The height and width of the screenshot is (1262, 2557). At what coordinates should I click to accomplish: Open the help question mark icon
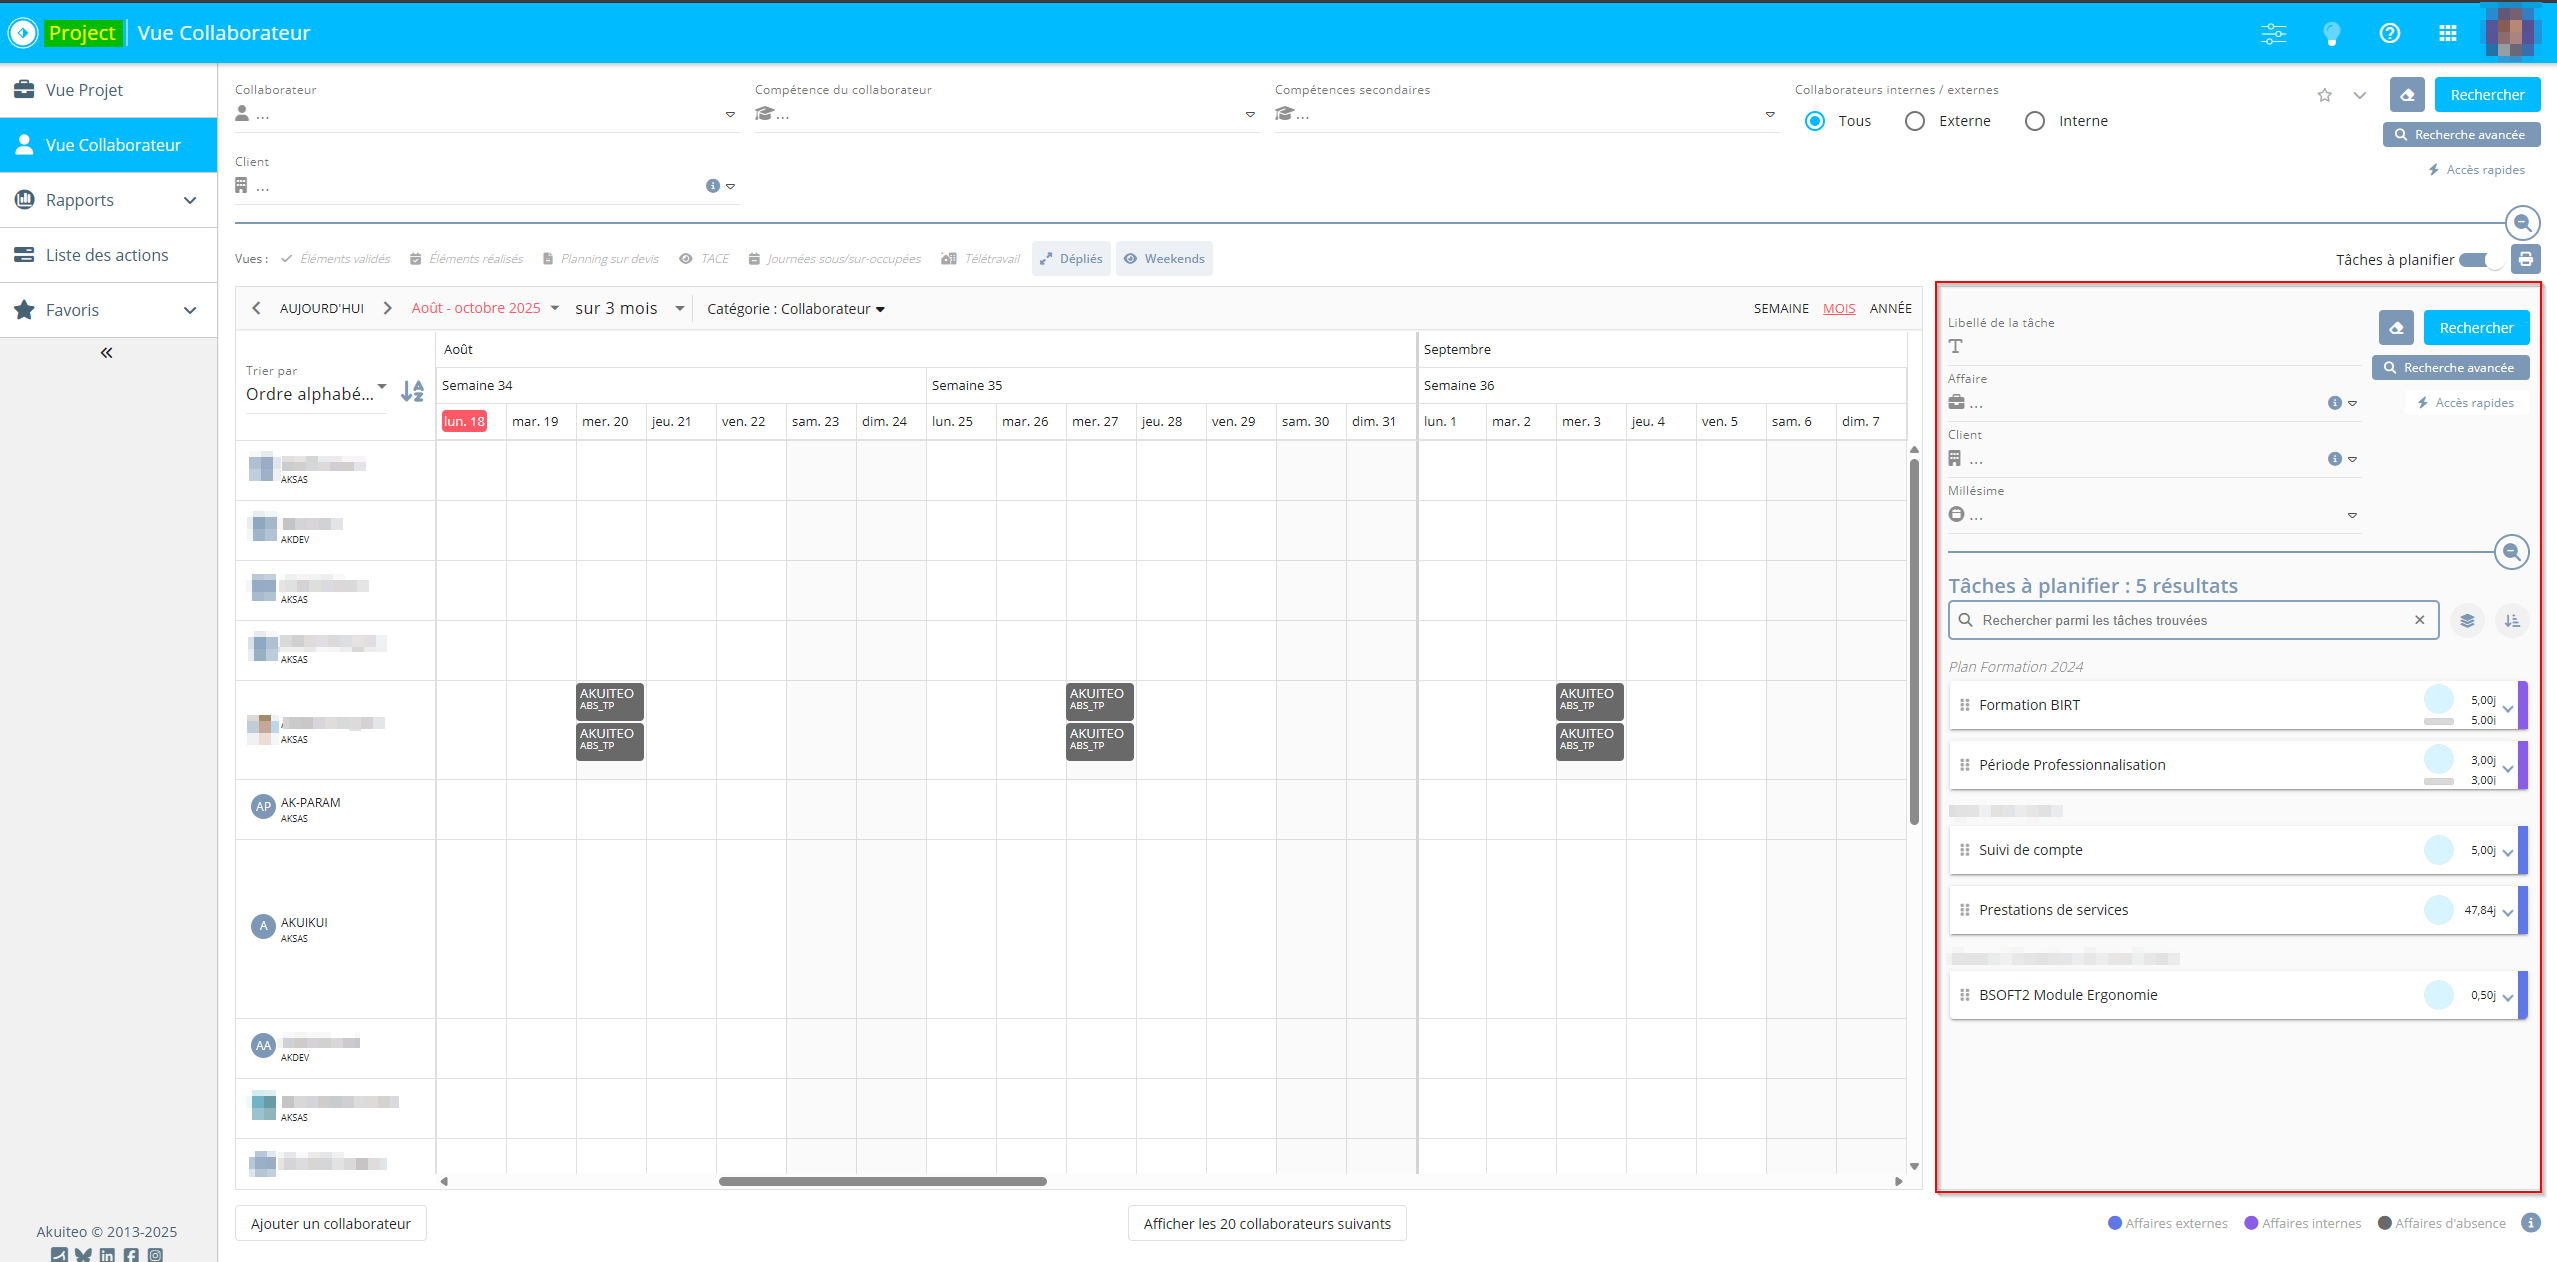pos(2389,33)
